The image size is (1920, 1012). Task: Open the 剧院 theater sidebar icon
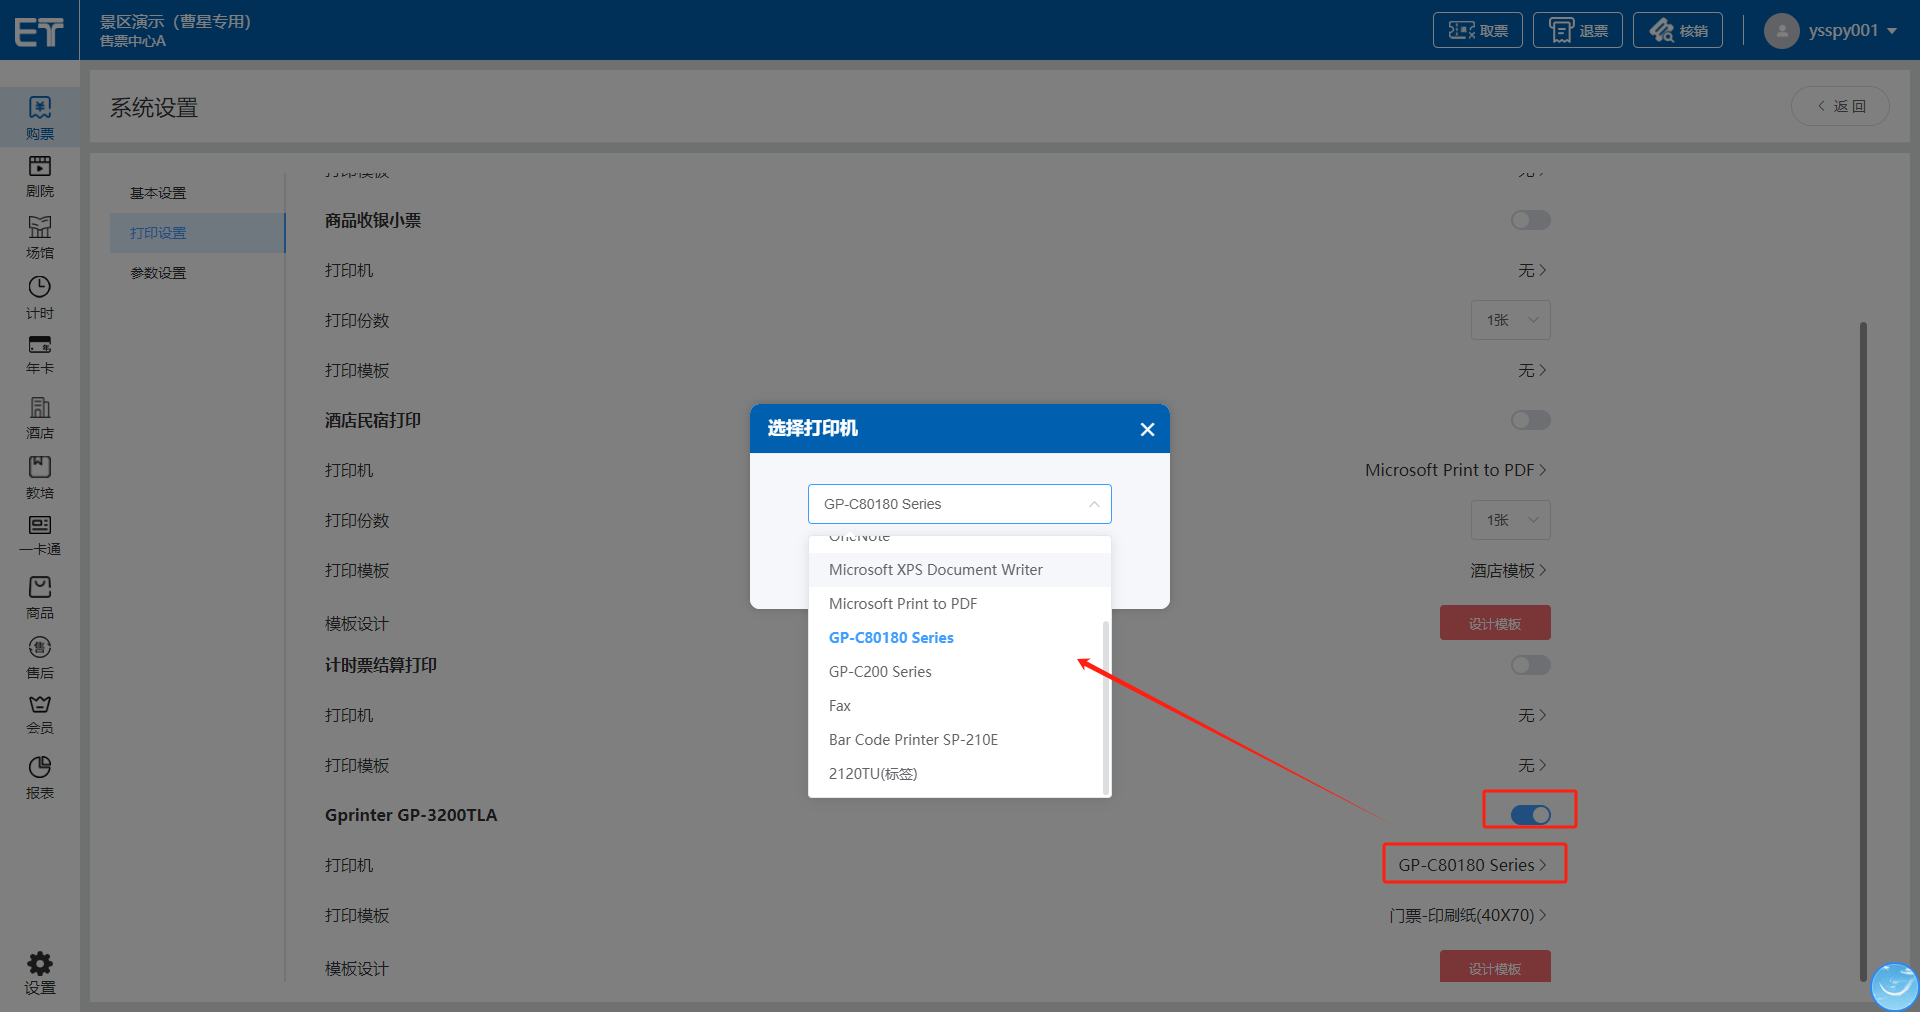[x=40, y=175]
